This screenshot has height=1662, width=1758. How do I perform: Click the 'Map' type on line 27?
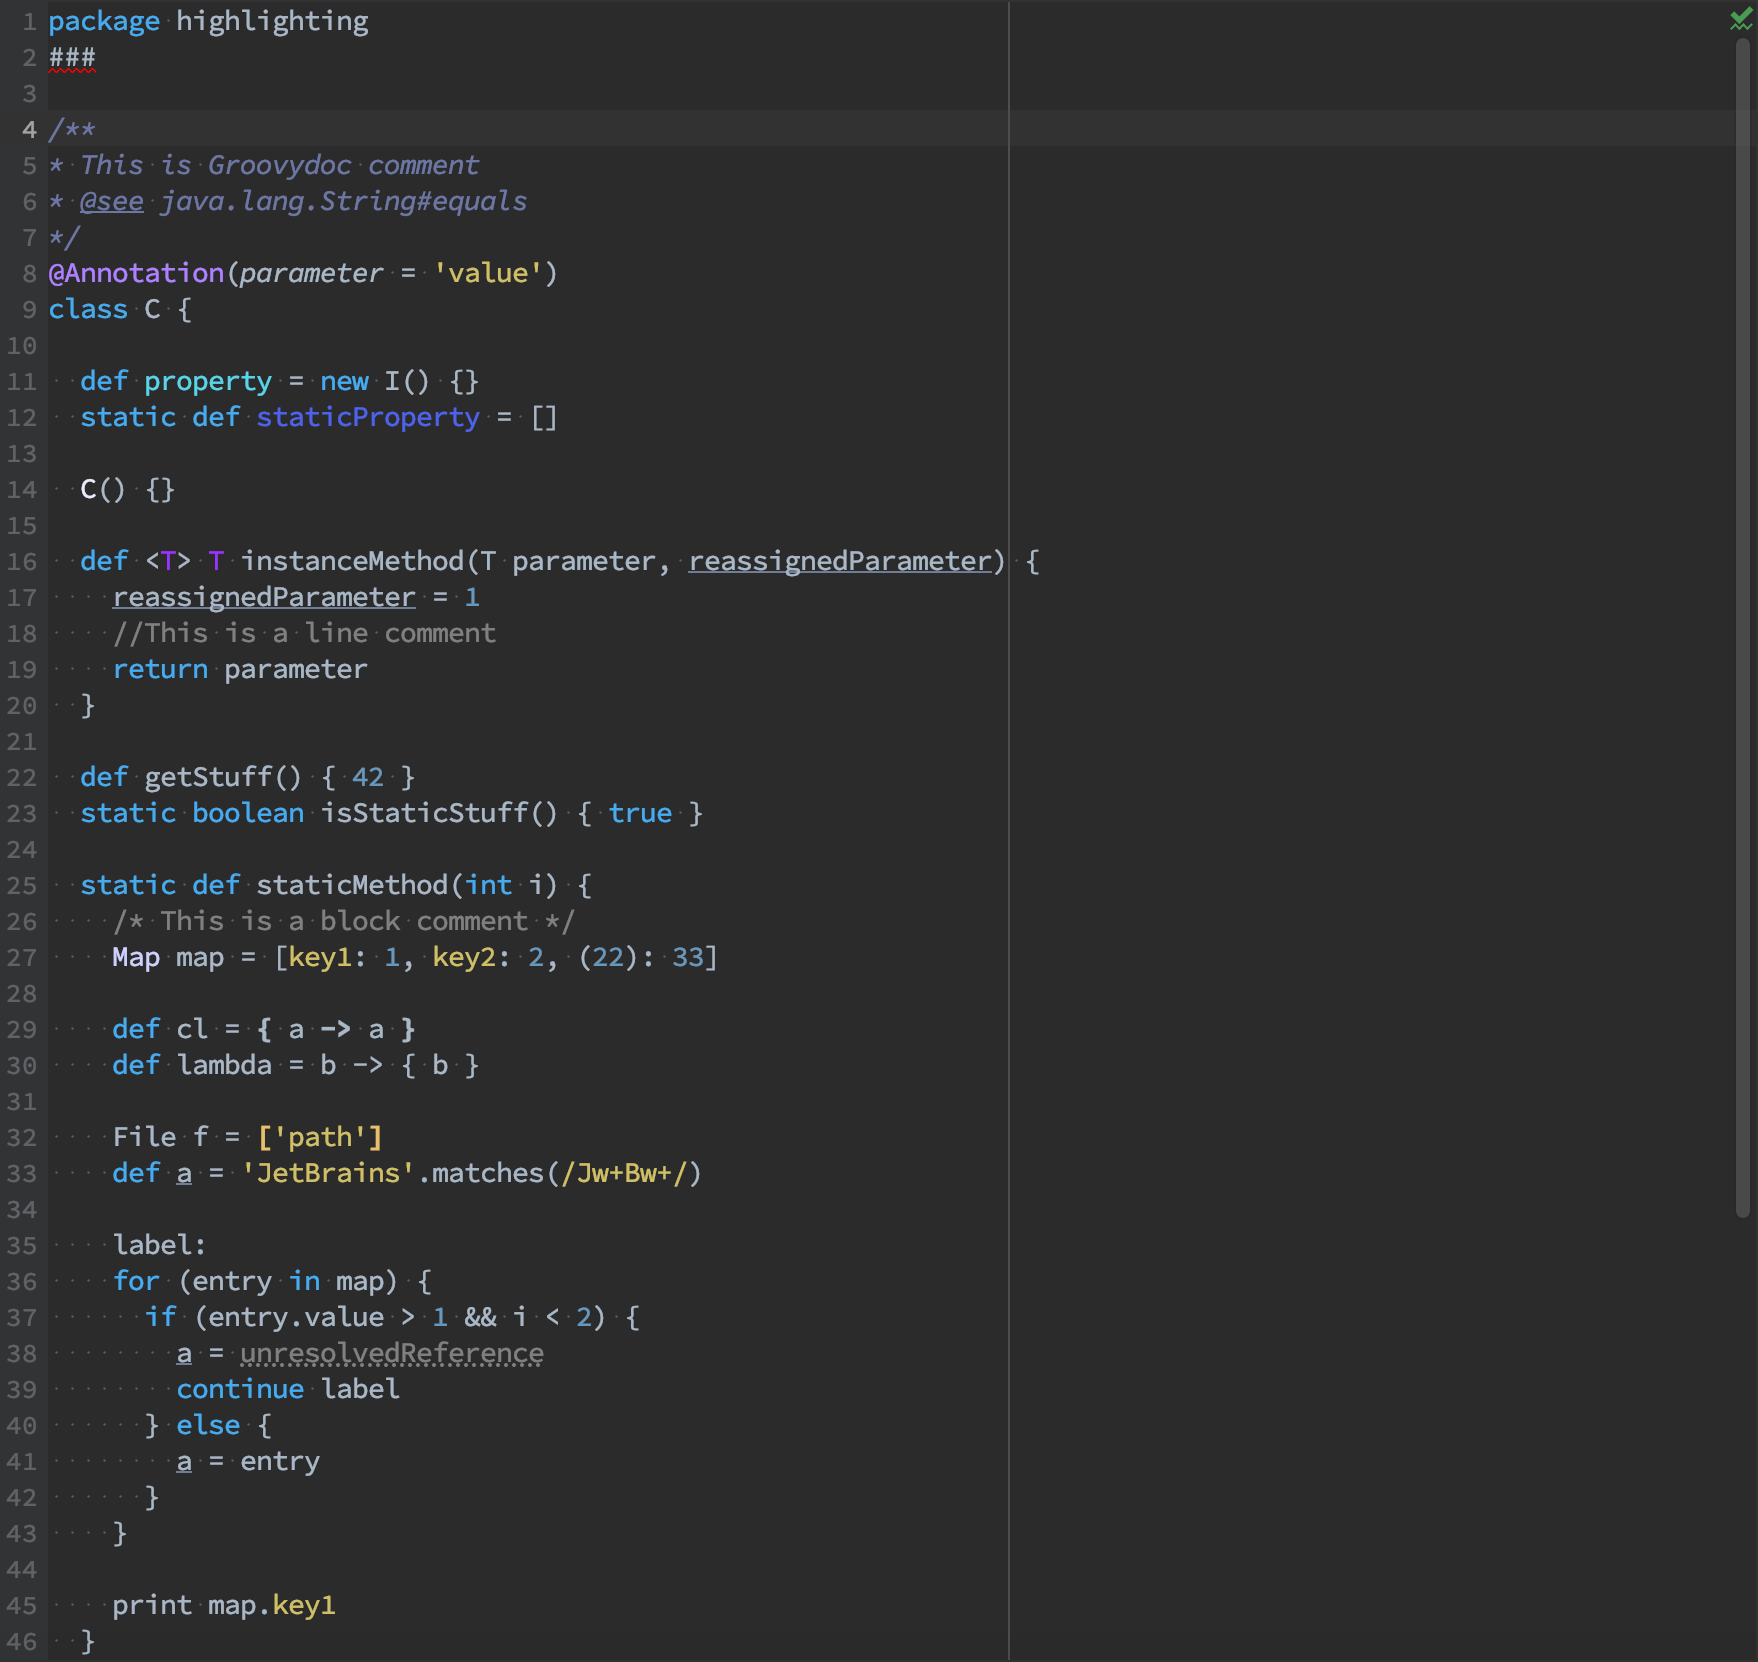pos(136,957)
